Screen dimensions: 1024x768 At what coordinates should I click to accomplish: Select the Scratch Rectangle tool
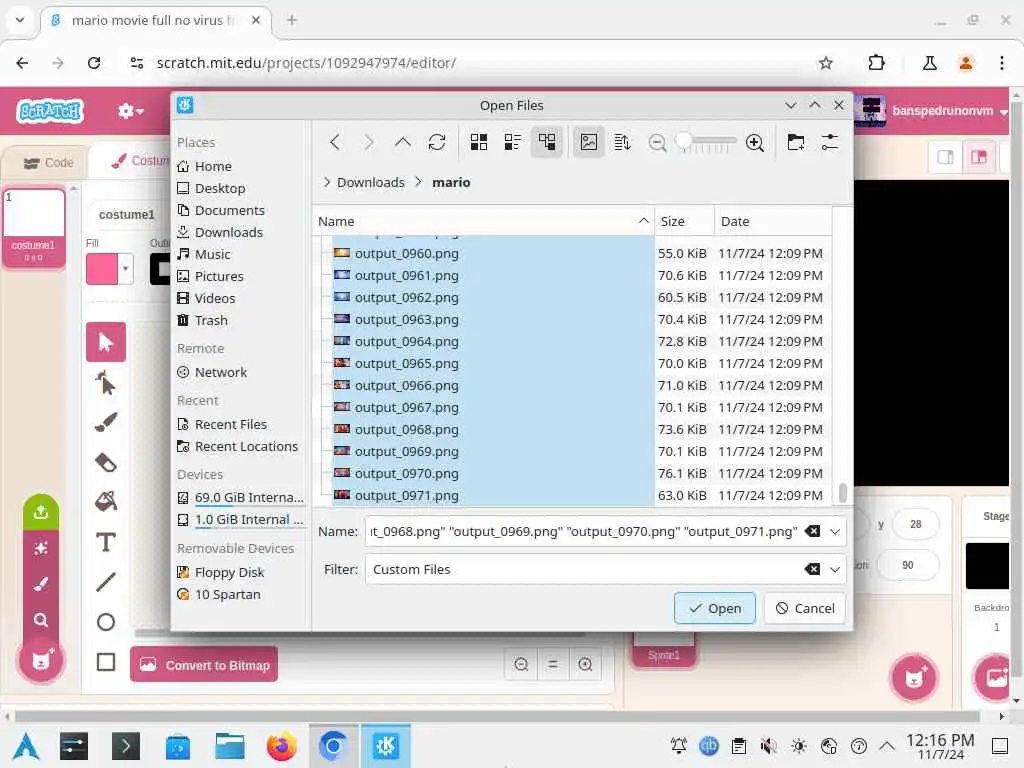pos(106,662)
